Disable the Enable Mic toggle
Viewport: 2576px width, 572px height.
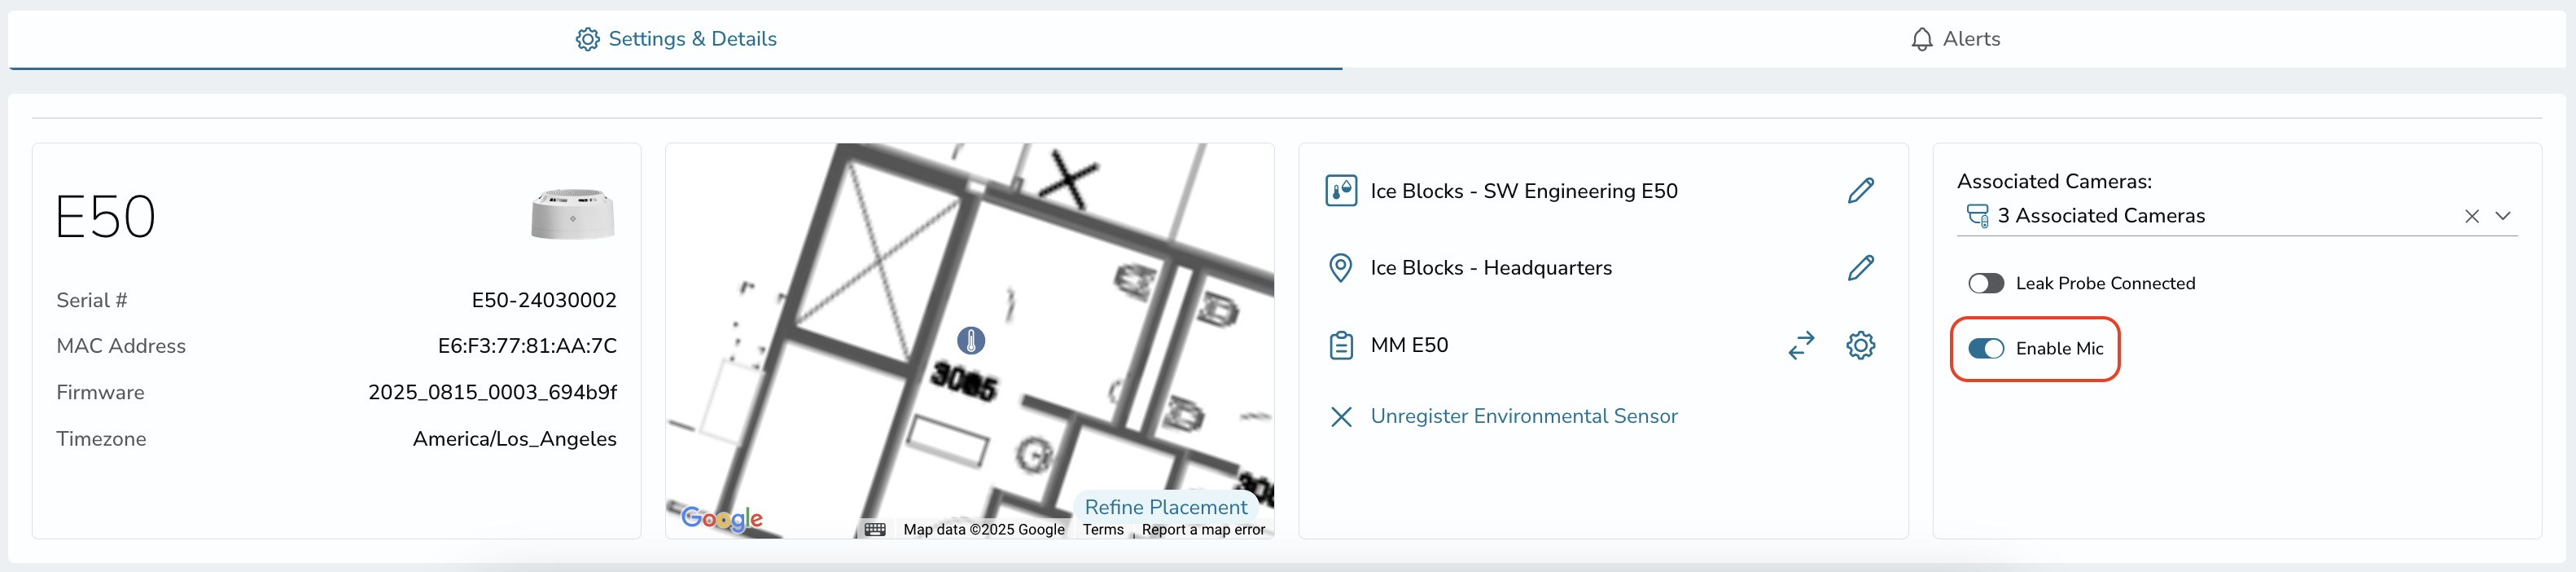(x=1985, y=349)
